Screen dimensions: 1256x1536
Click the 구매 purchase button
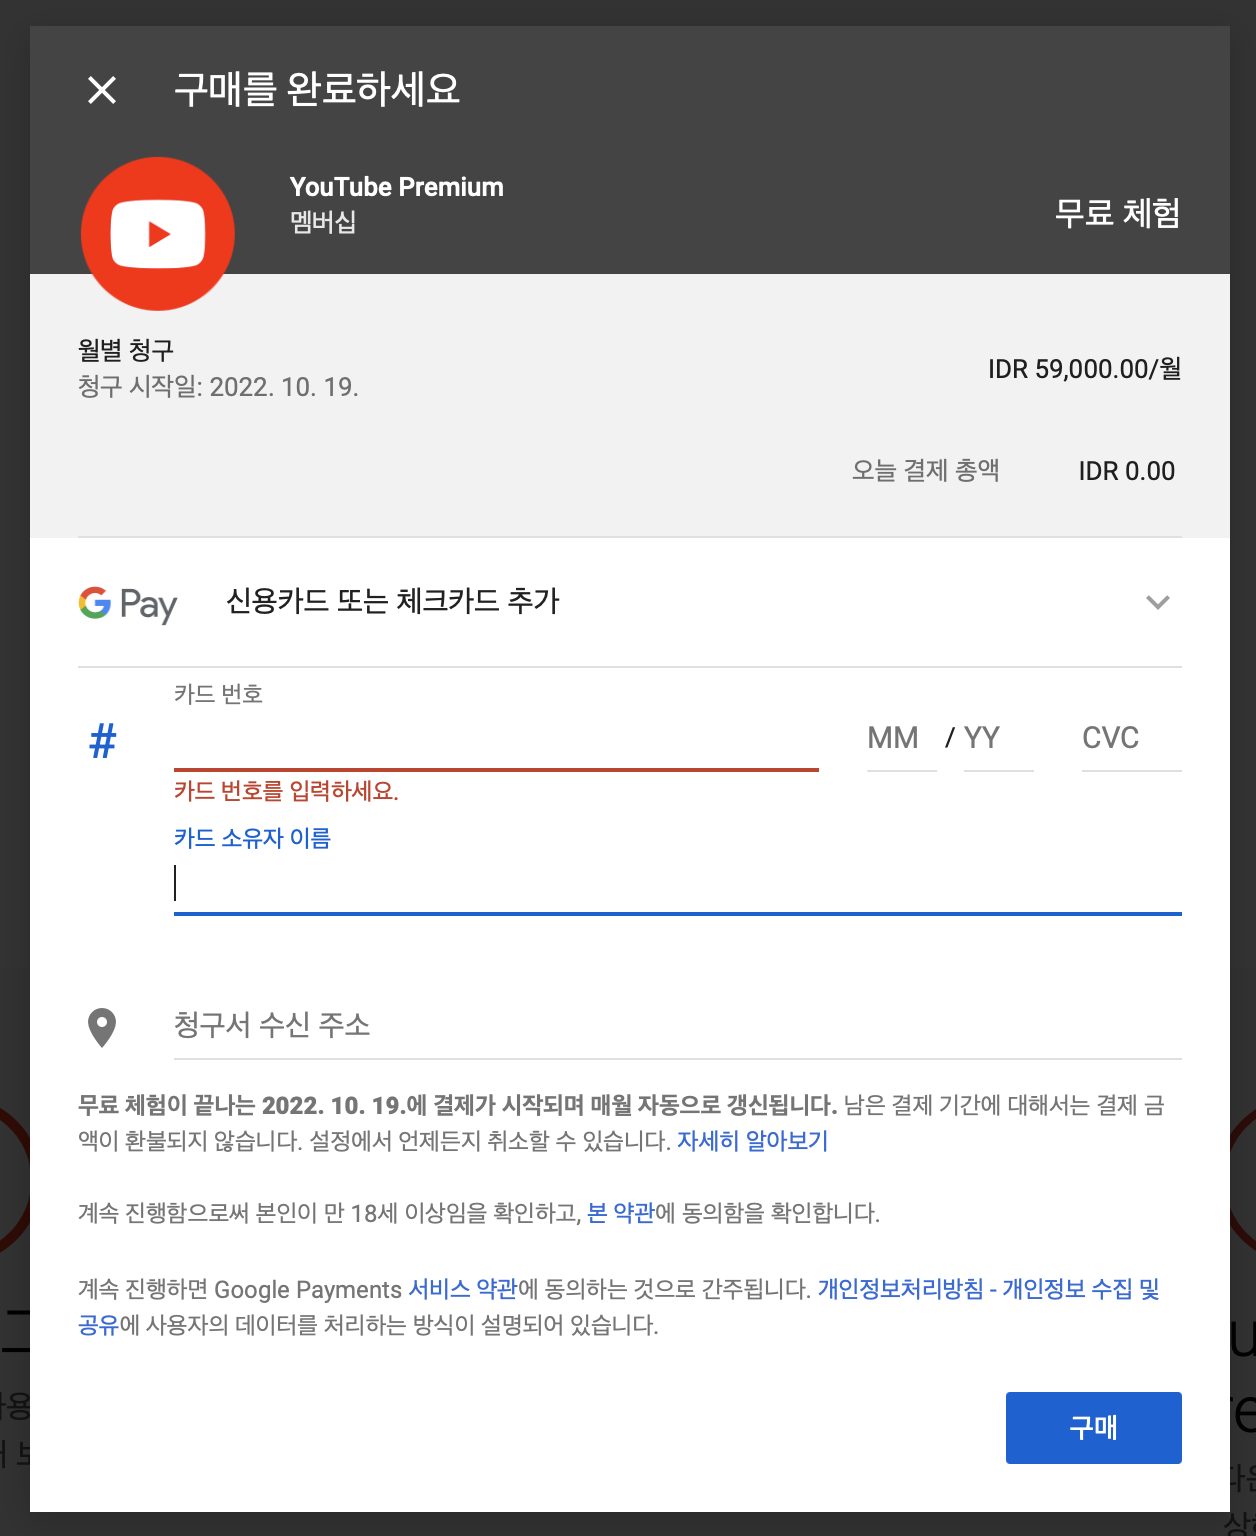(x=1094, y=1428)
